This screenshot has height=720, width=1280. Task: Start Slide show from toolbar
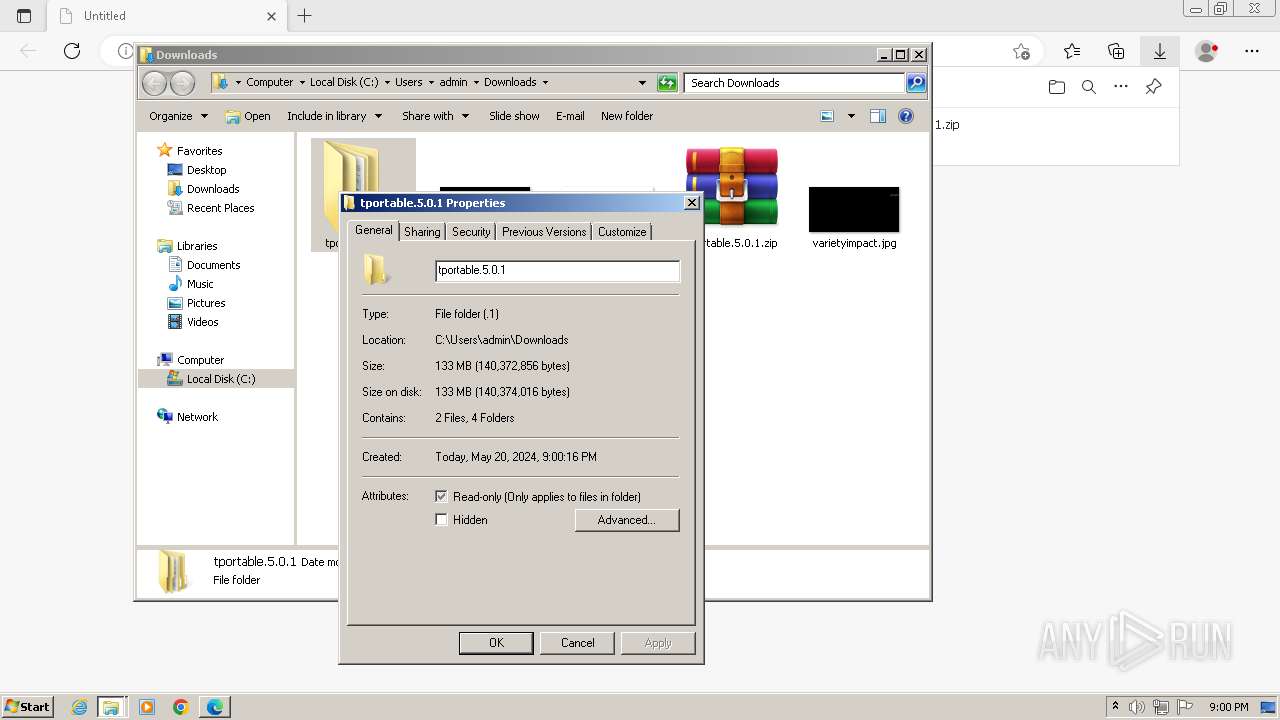[x=514, y=116]
